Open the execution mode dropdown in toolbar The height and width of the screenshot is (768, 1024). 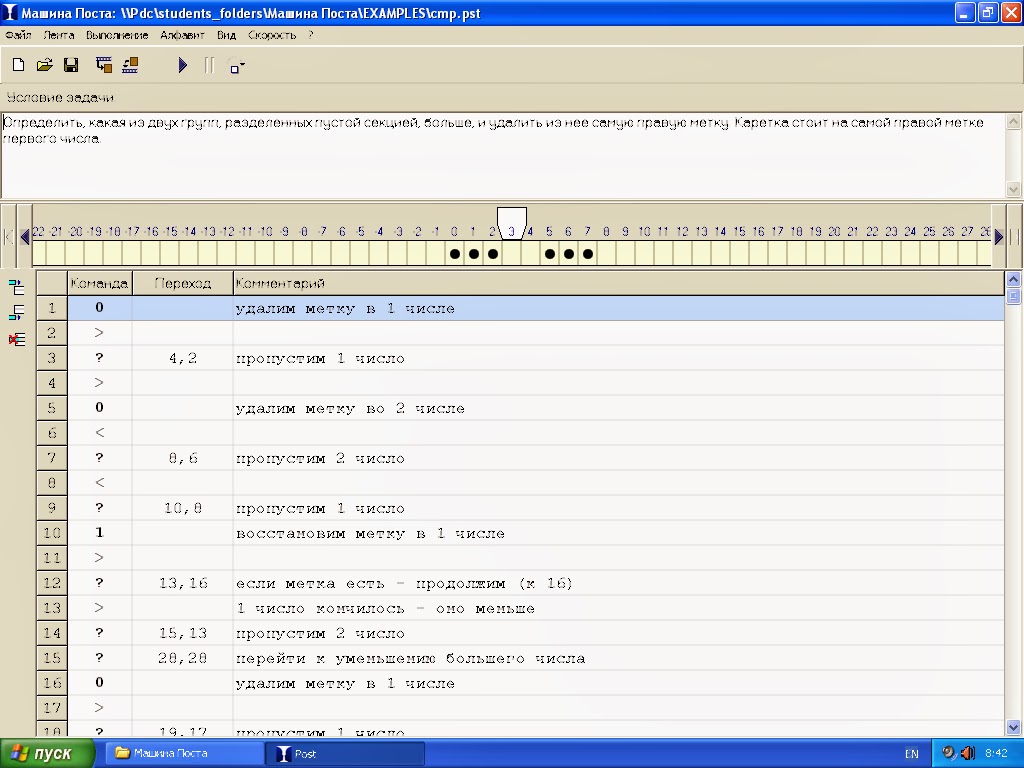236,65
